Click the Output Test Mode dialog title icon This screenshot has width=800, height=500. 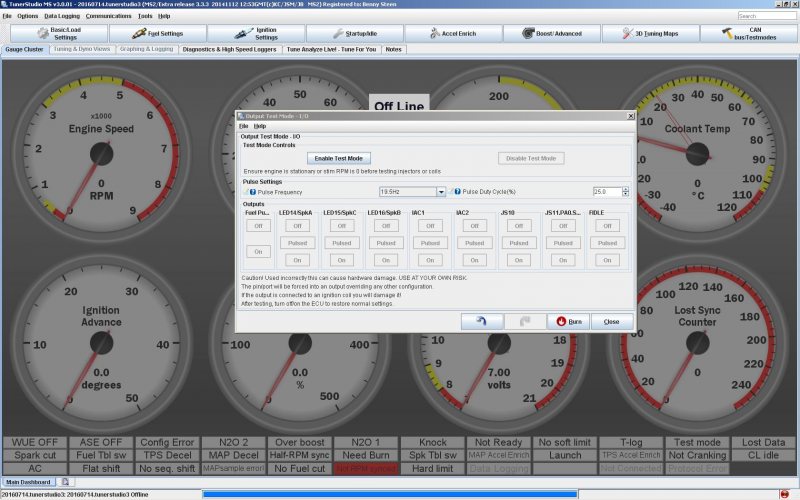pos(241,116)
